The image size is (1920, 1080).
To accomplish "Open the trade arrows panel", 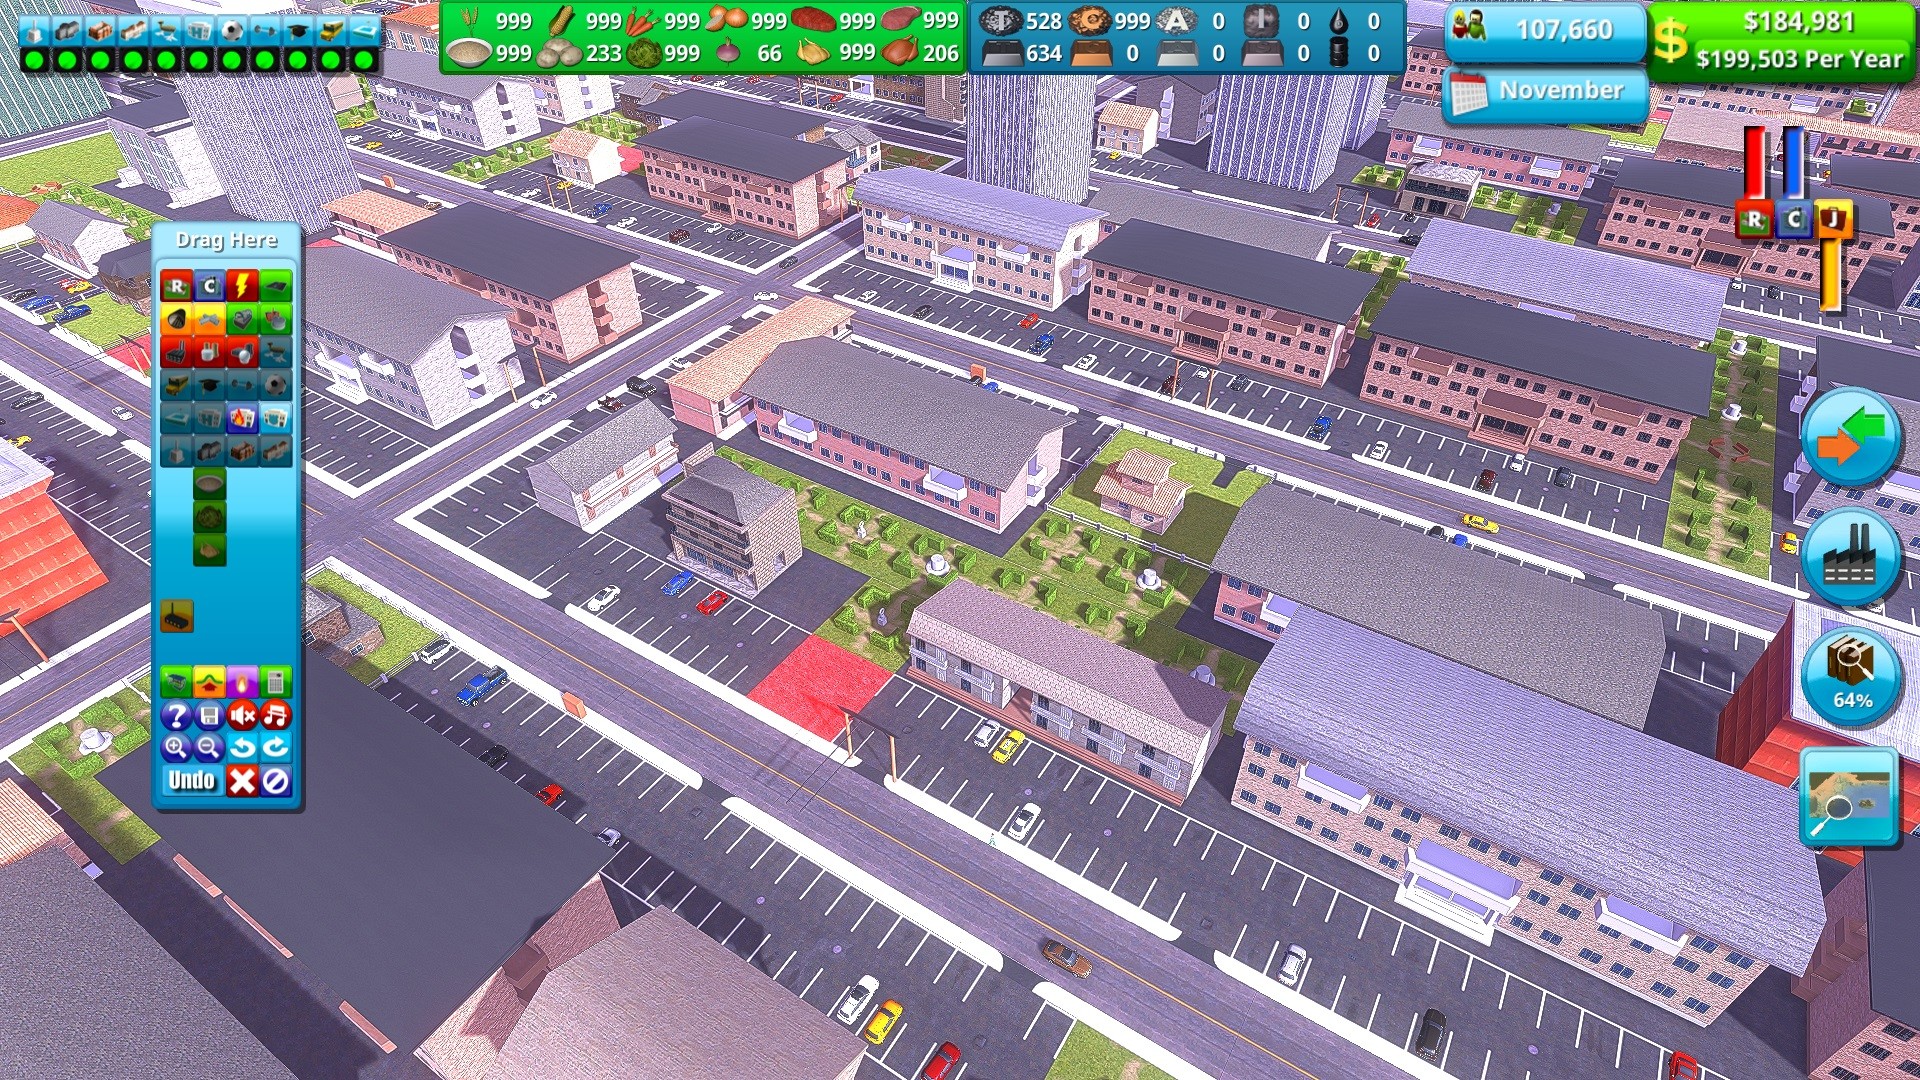I will coord(1850,437).
